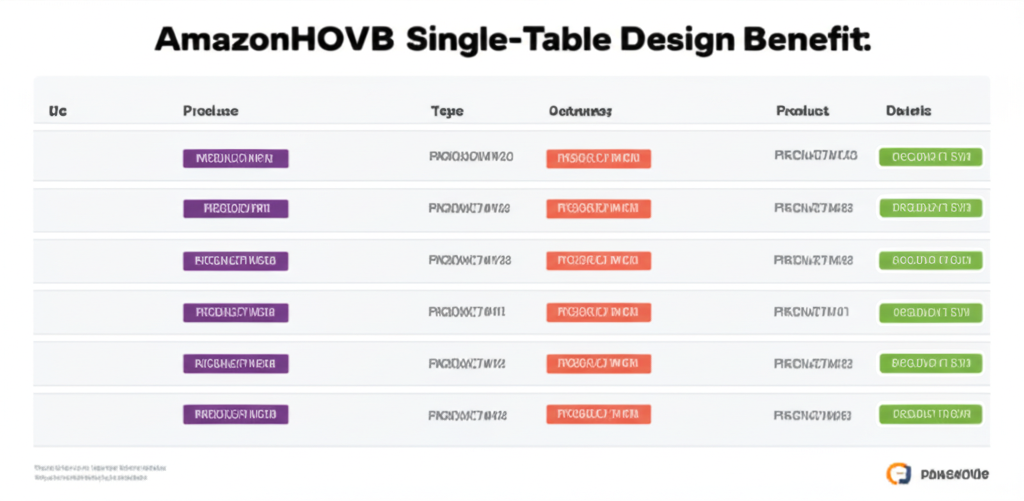Click the orange tag in the first table row
1024x501 pixels.
pyautogui.click(x=598, y=158)
